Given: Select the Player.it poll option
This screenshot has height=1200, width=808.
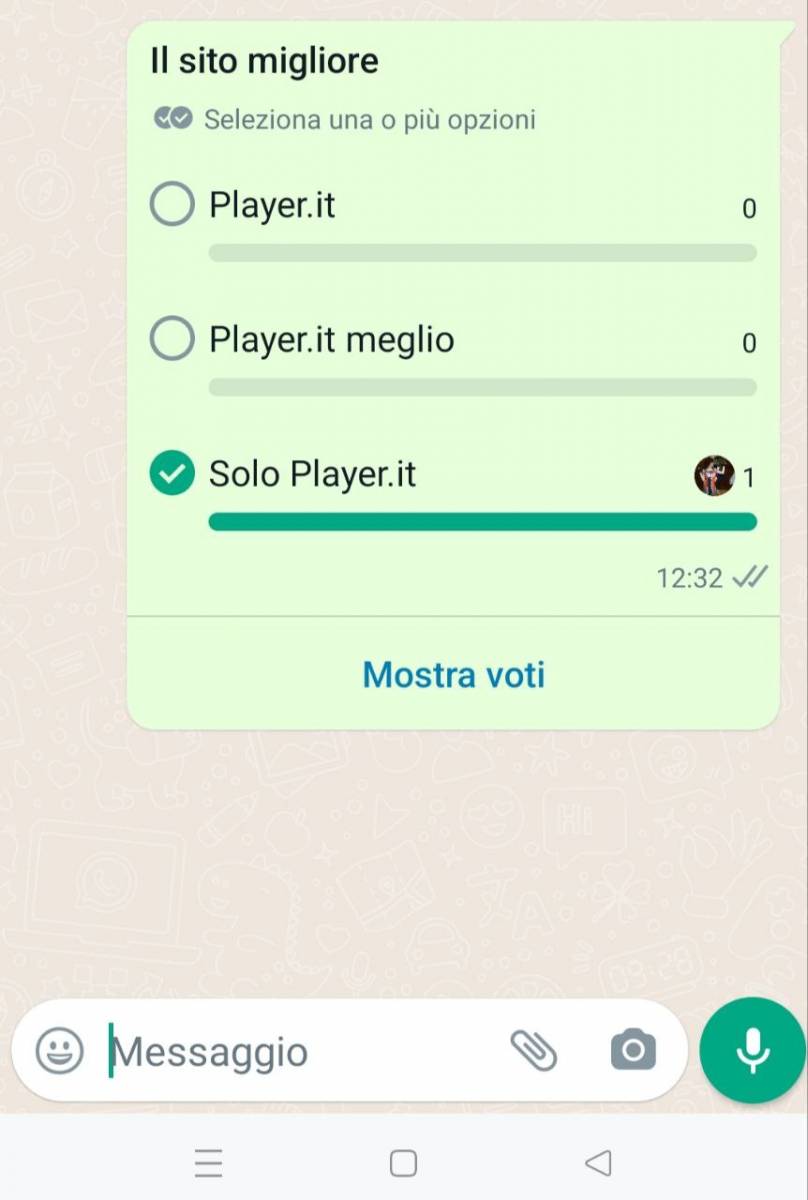Looking at the screenshot, I should (172, 206).
